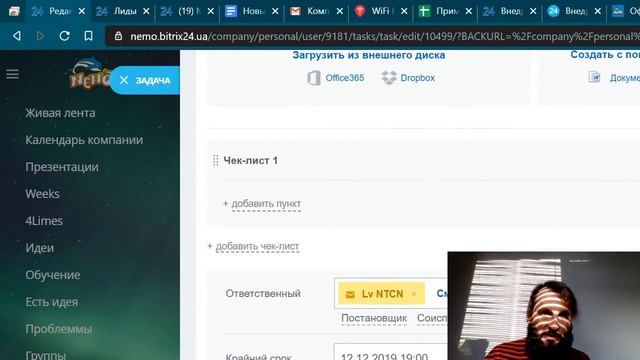Click Dropbox link

click(x=417, y=78)
